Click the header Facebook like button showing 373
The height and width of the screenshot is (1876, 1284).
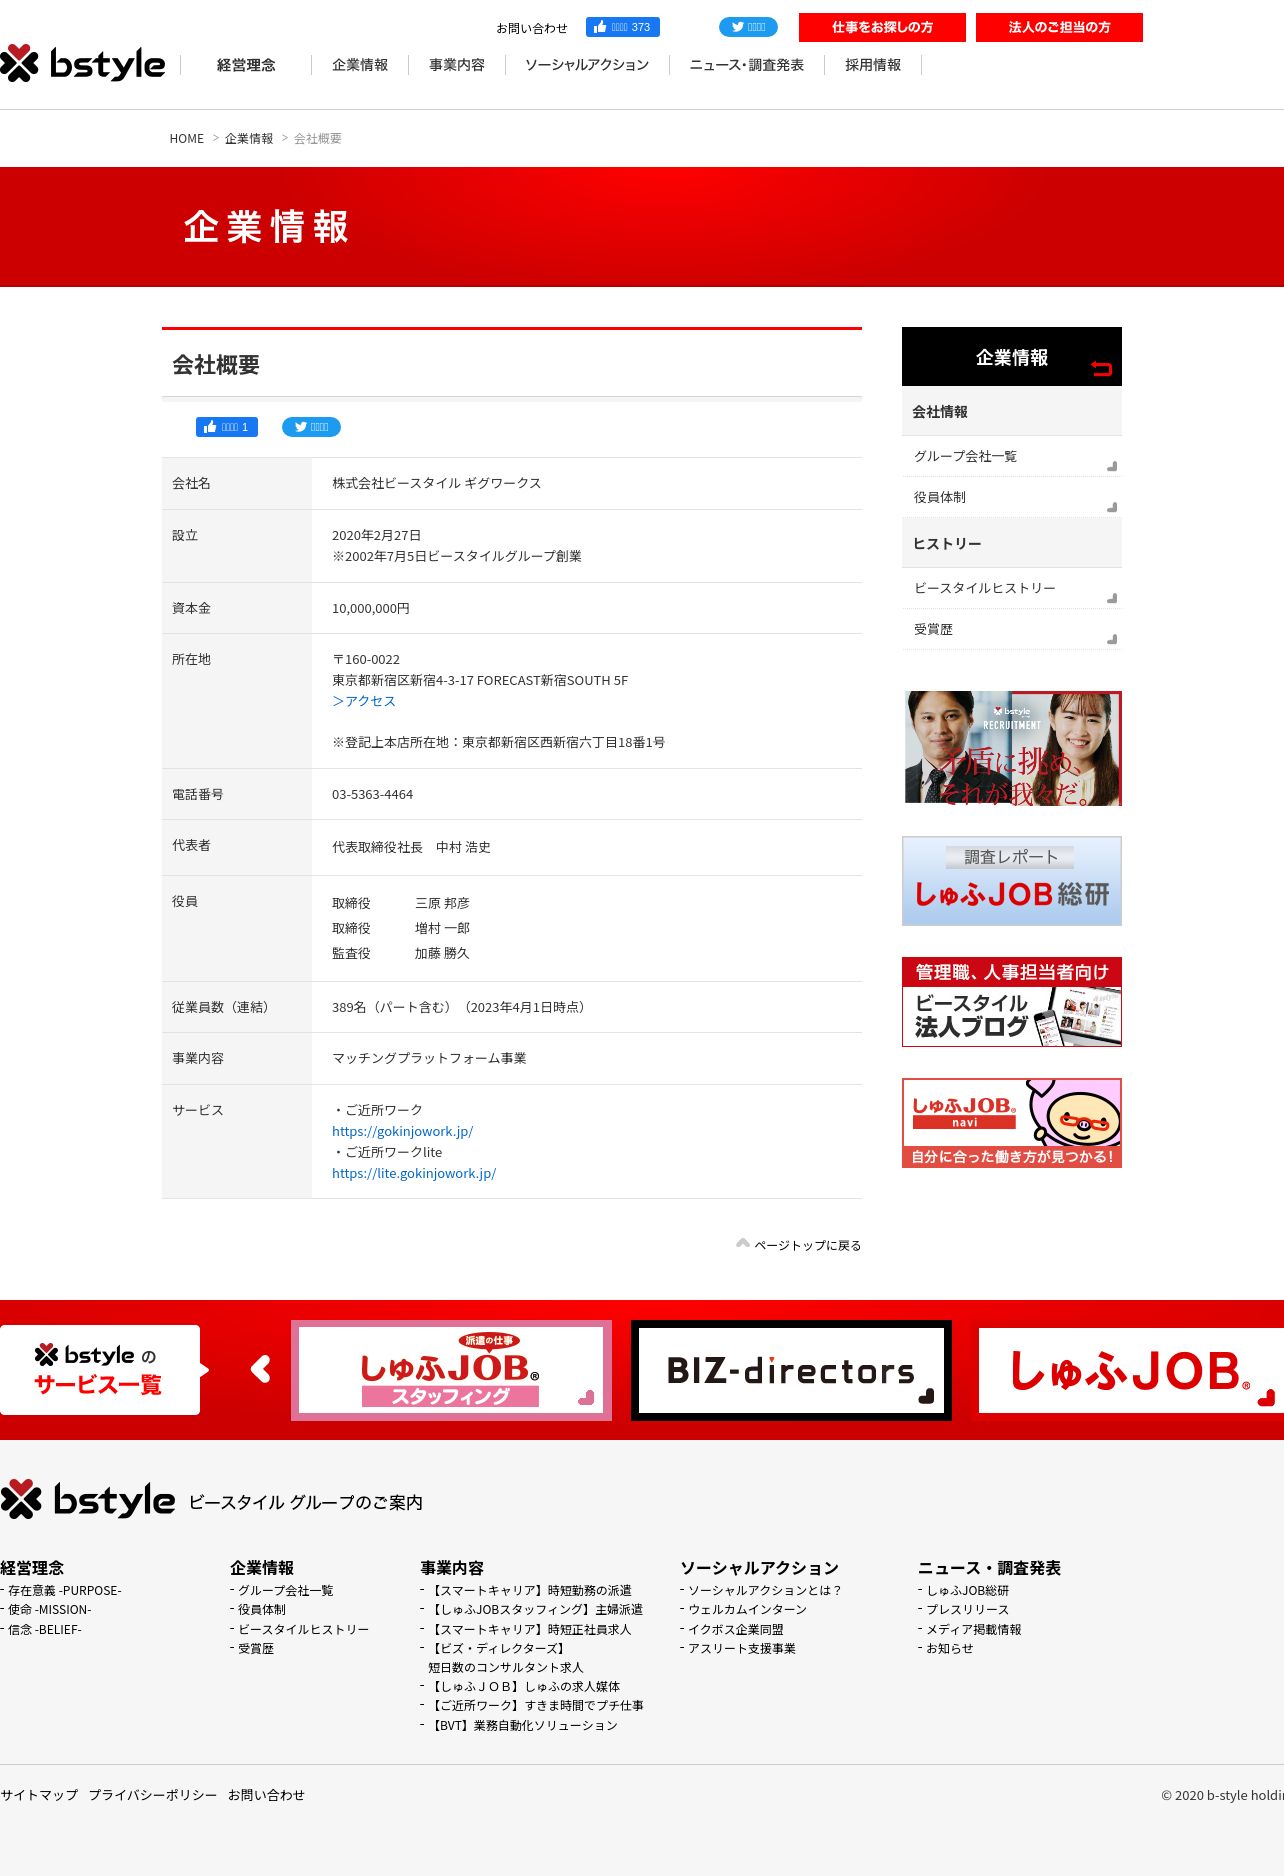(x=622, y=27)
